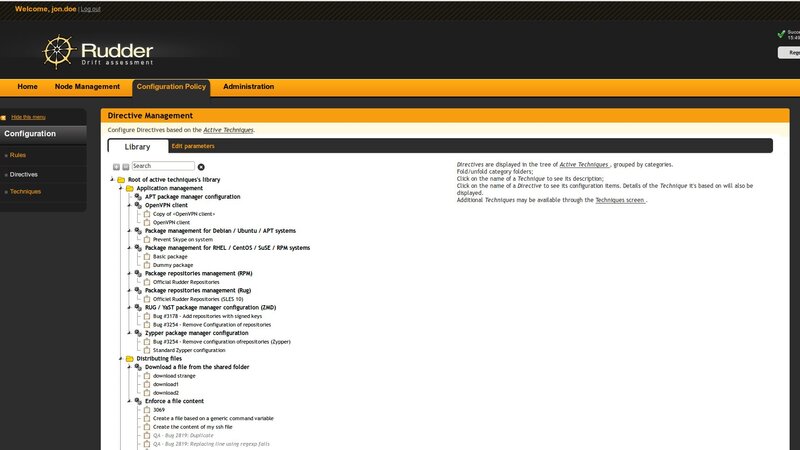Open the Techniques screen link
This screenshot has width=800, height=450.
[x=620, y=200]
